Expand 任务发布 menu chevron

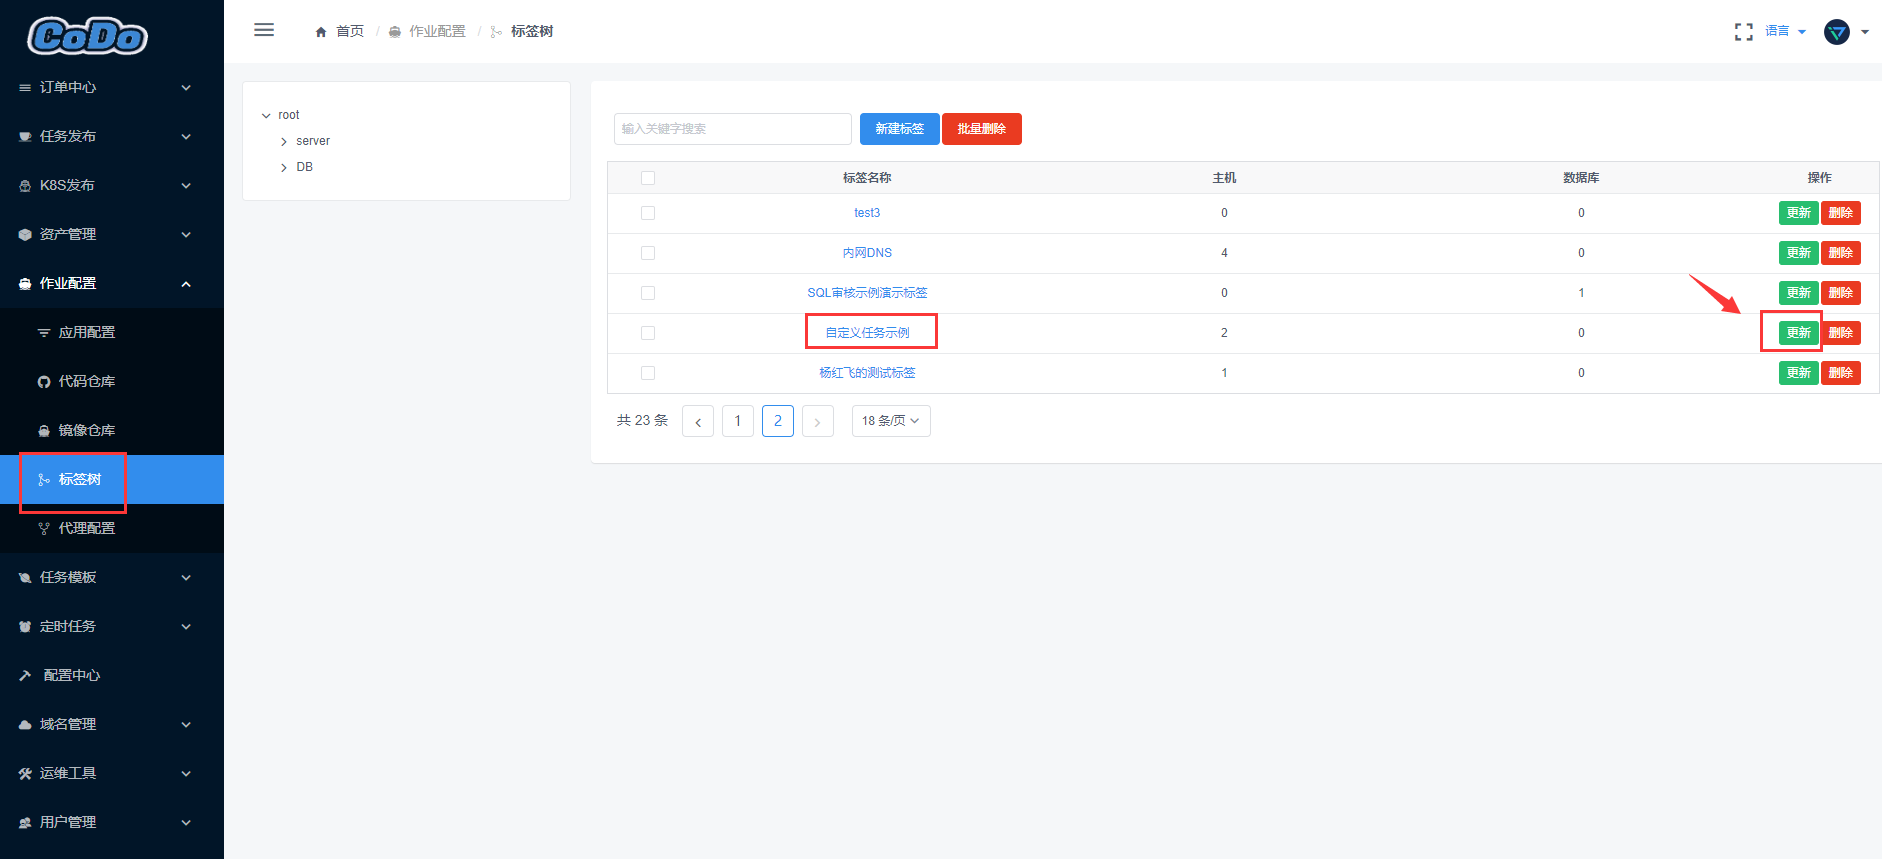pos(186,137)
